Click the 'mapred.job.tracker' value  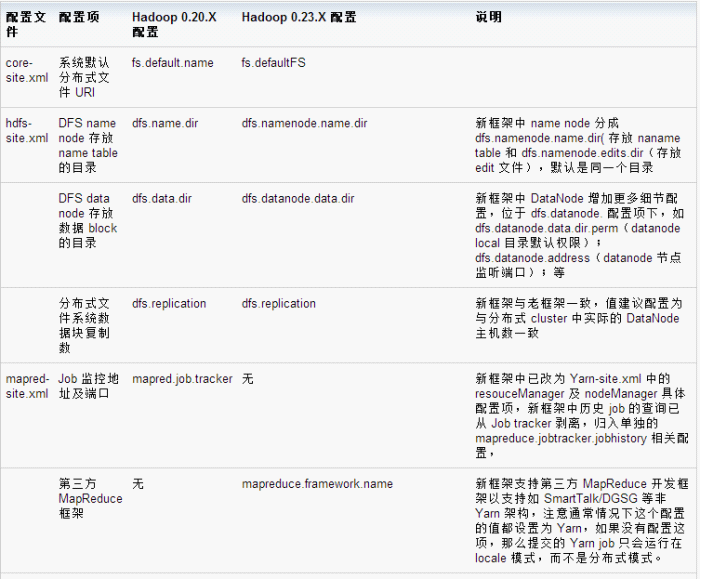click(182, 379)
